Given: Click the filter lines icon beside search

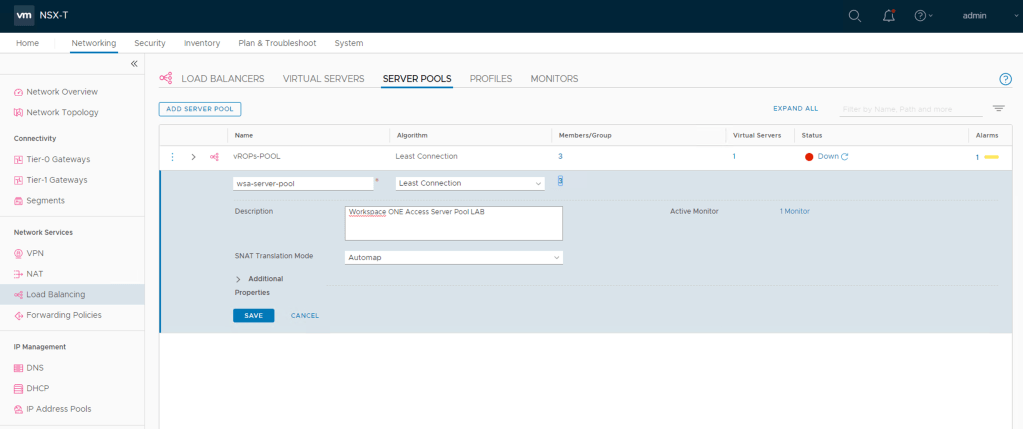Looking at the screenshot, I should coord(998,108).
